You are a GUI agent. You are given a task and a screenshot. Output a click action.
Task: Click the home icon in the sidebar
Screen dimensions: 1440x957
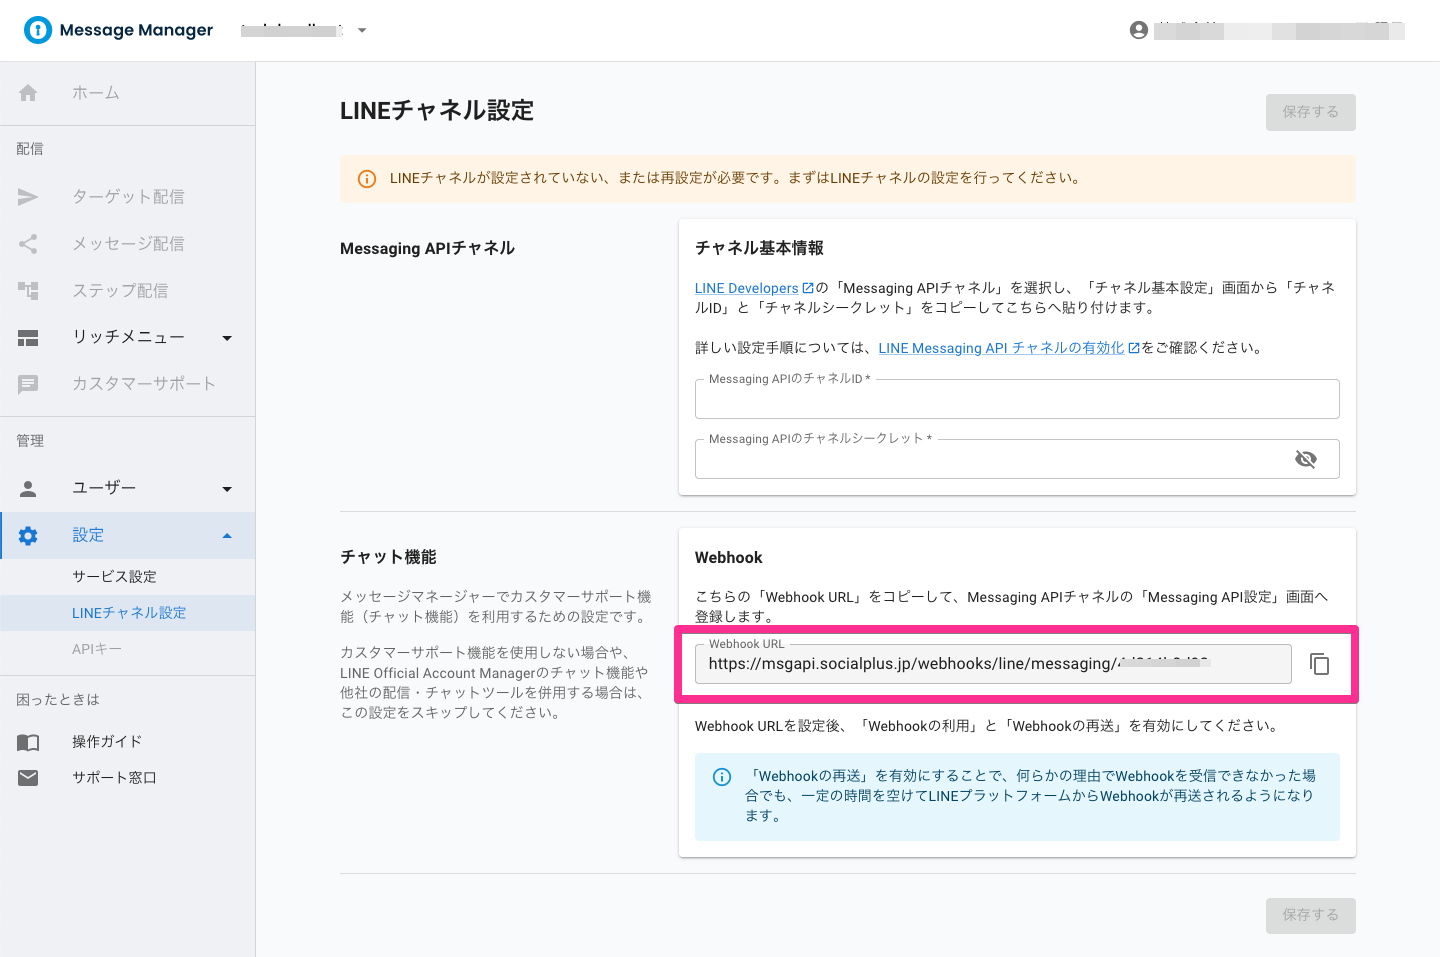click(28, 93)
